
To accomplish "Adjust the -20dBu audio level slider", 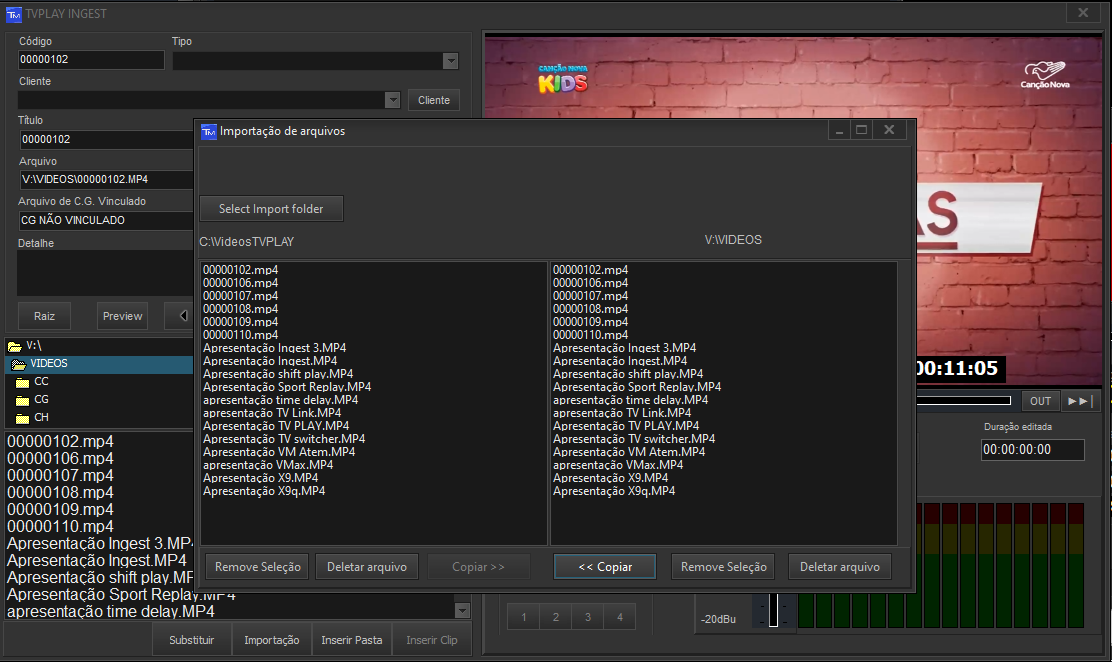I will tap(773, 612).
